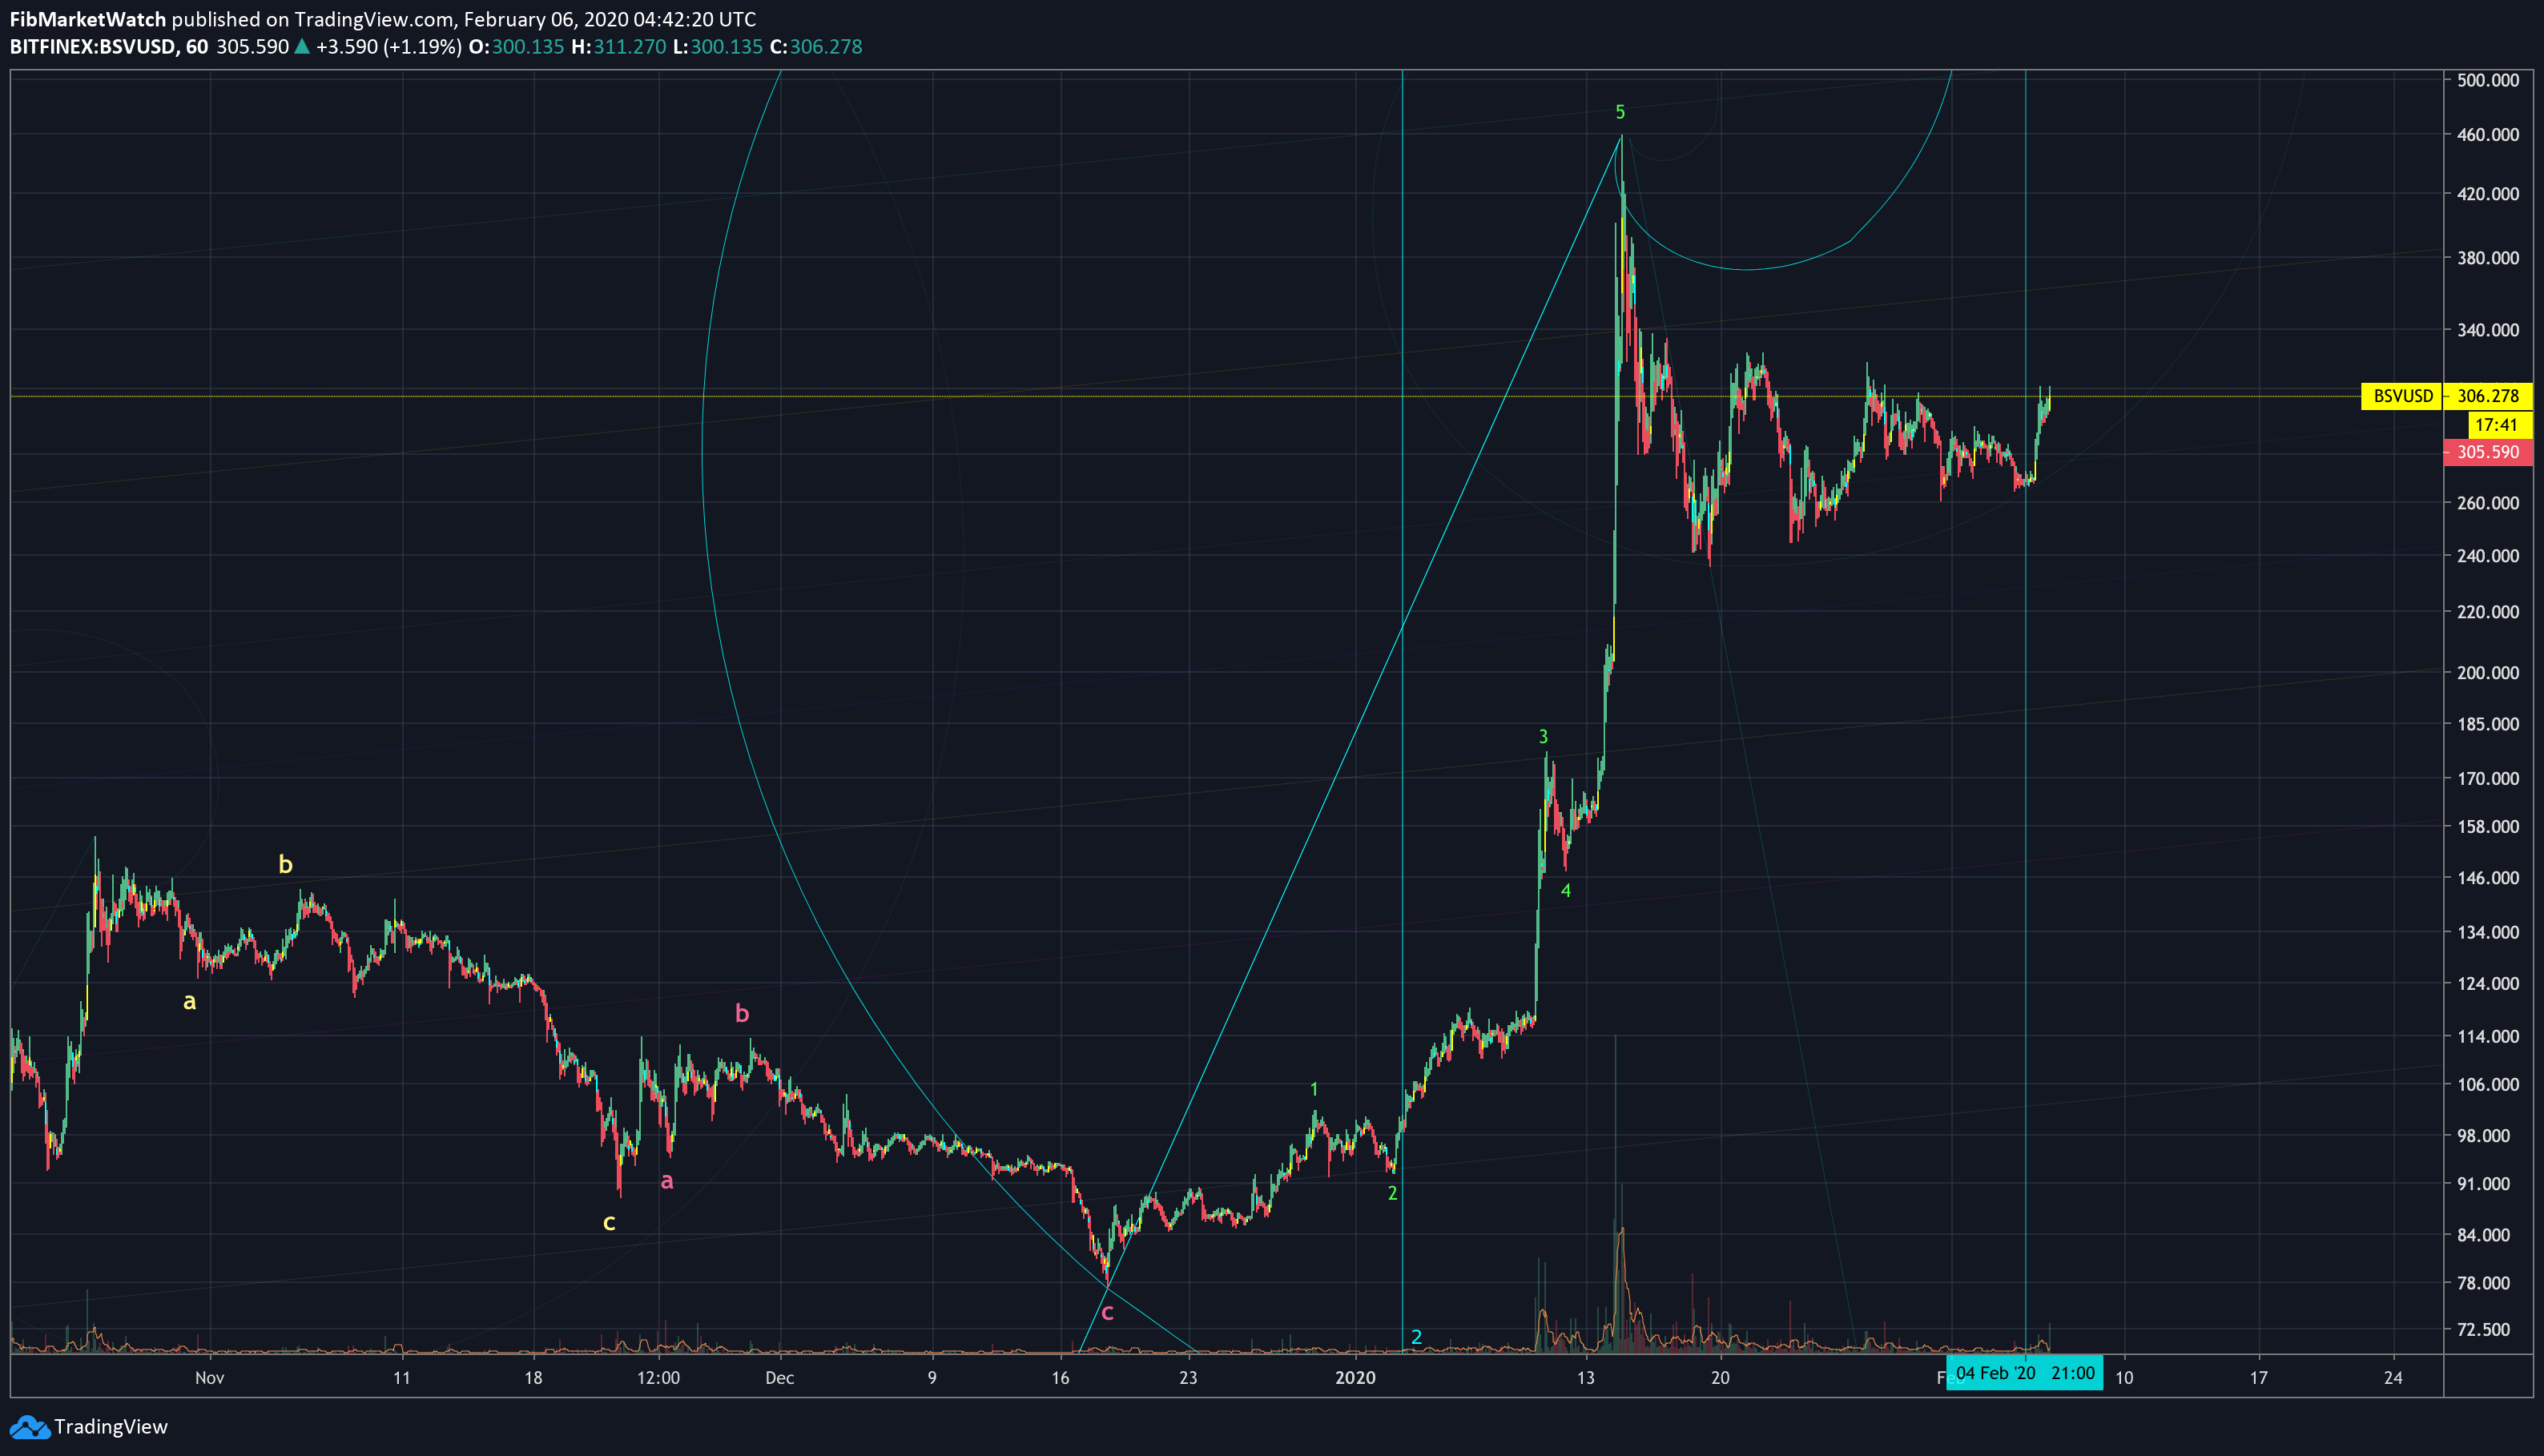
Task: Click the 200.000 price axis level
Action: [x=2488, y=673]
